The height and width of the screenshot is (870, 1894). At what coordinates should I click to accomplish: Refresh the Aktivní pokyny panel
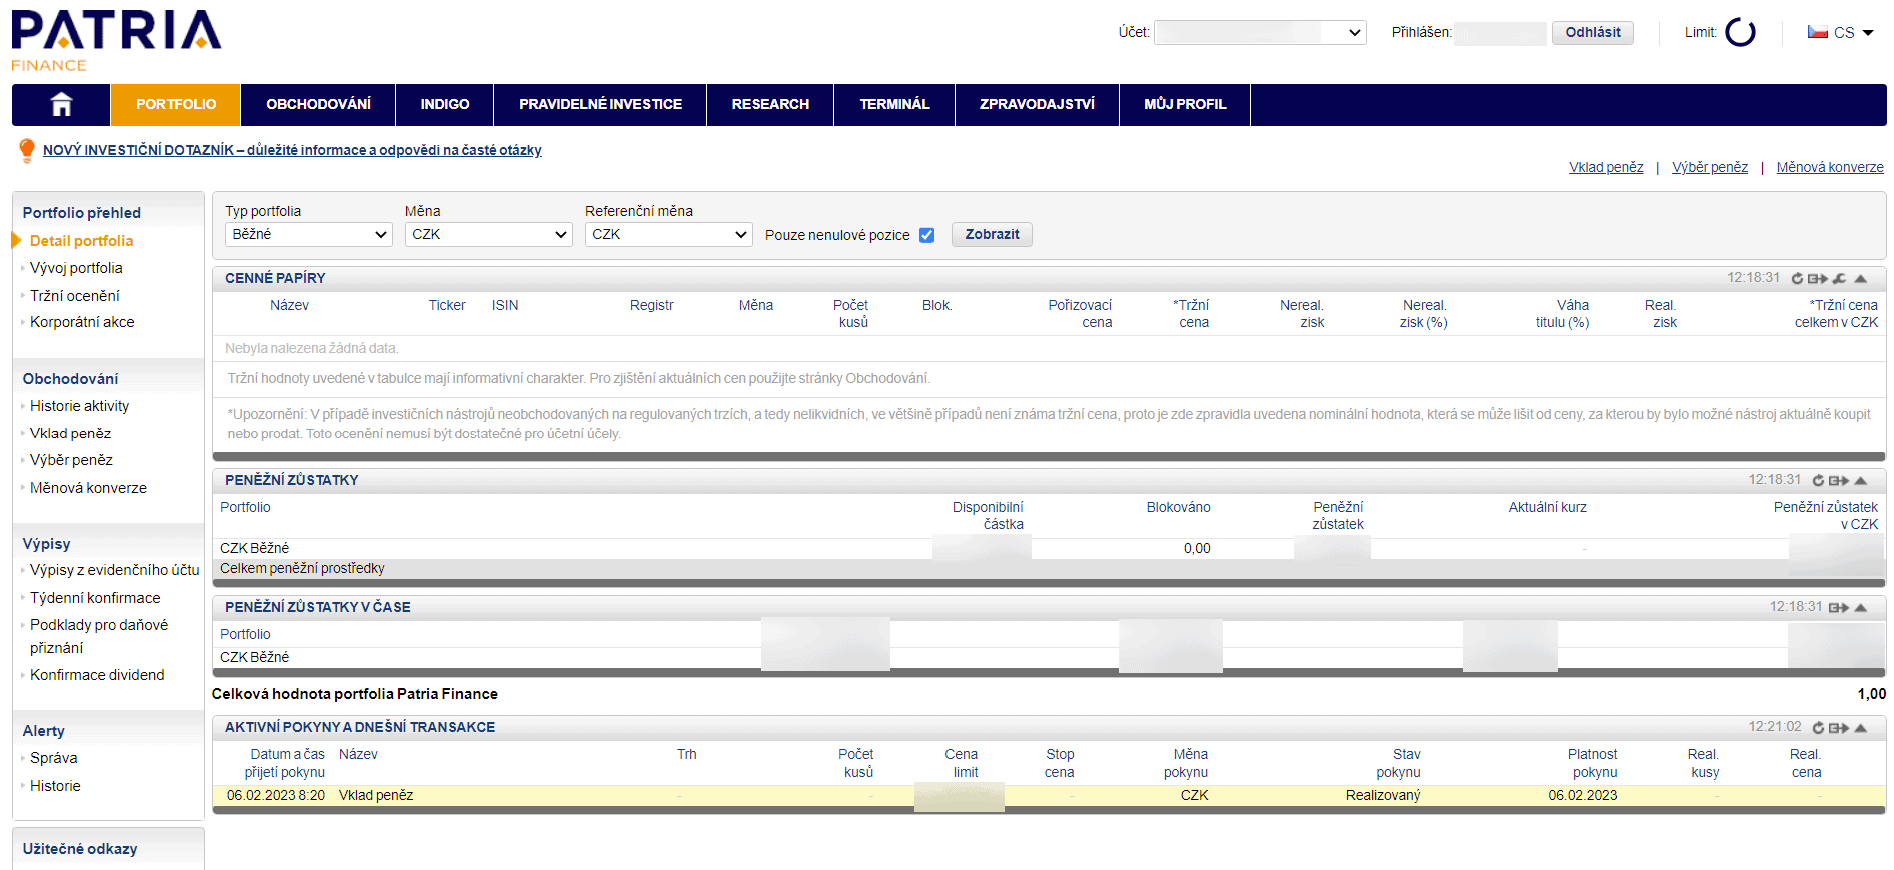[x=1818, y=728]
